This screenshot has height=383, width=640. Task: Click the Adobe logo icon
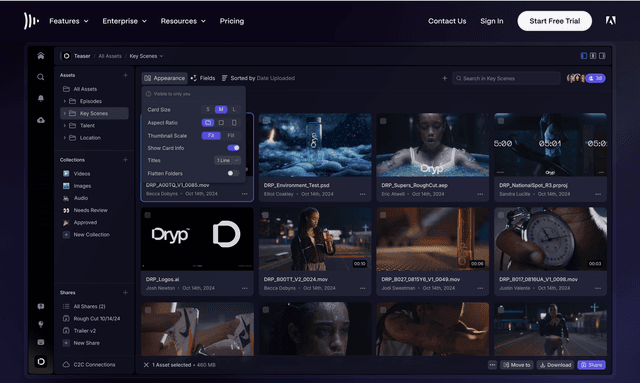(610, 20)
